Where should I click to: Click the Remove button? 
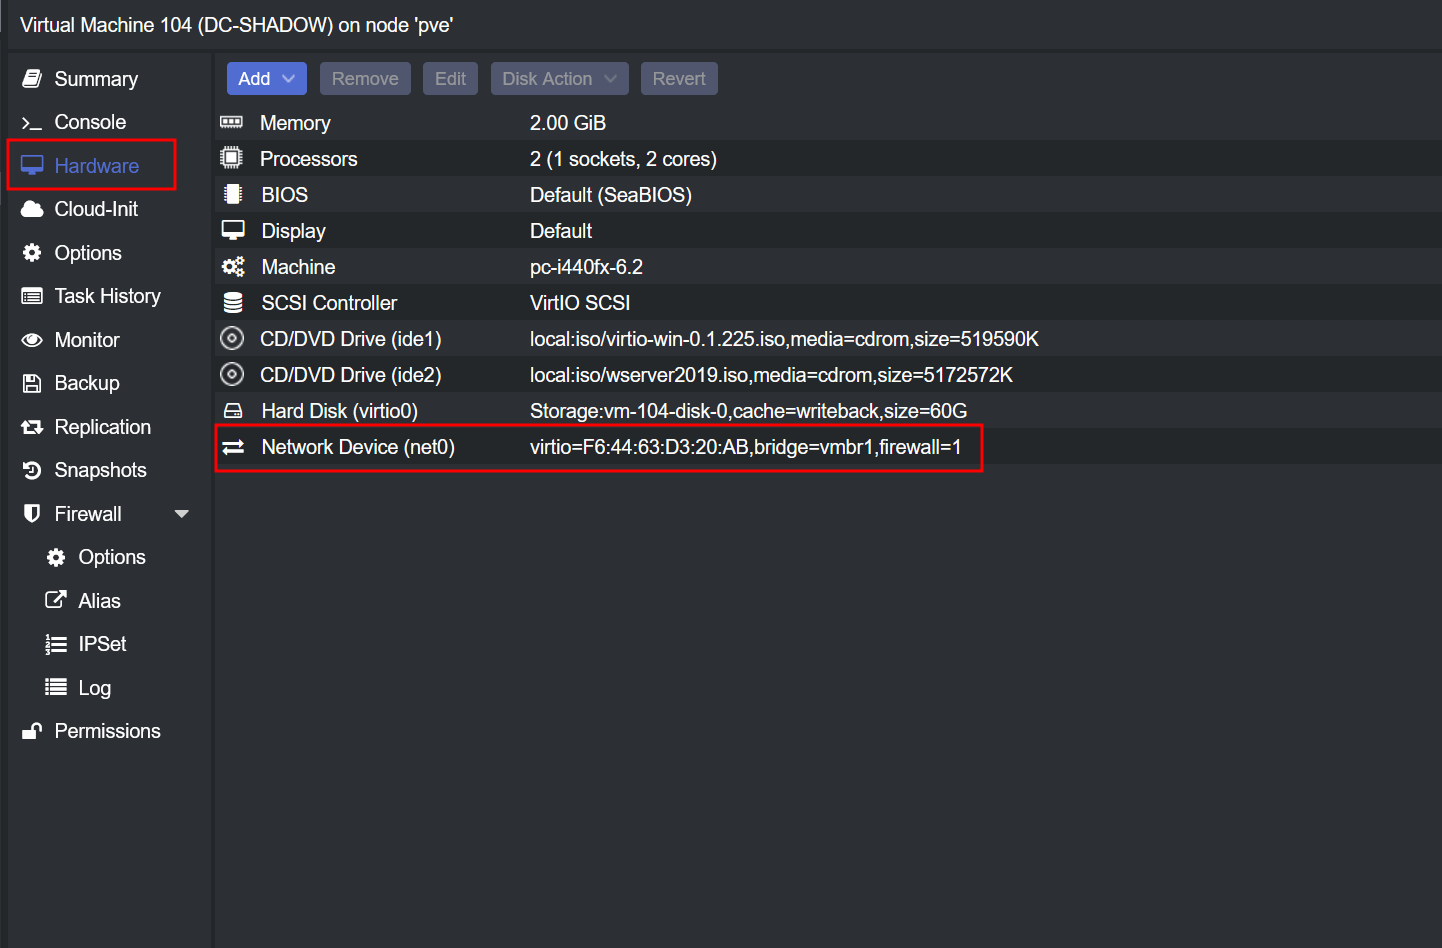click(x=365, y=79)
